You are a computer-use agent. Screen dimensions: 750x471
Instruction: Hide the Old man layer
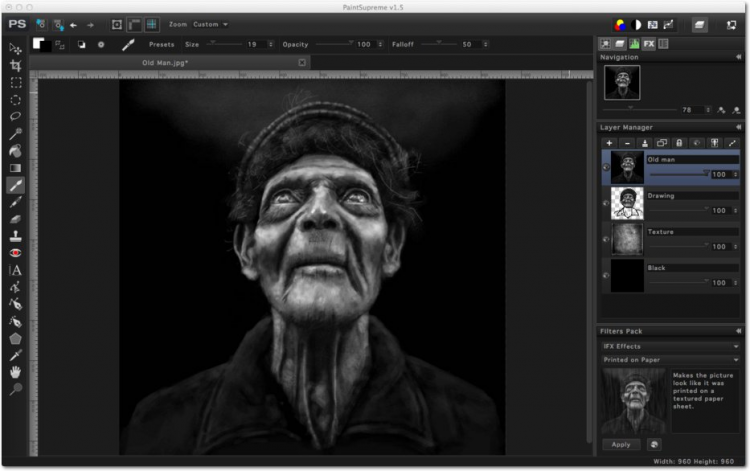(x=606, y=168)
